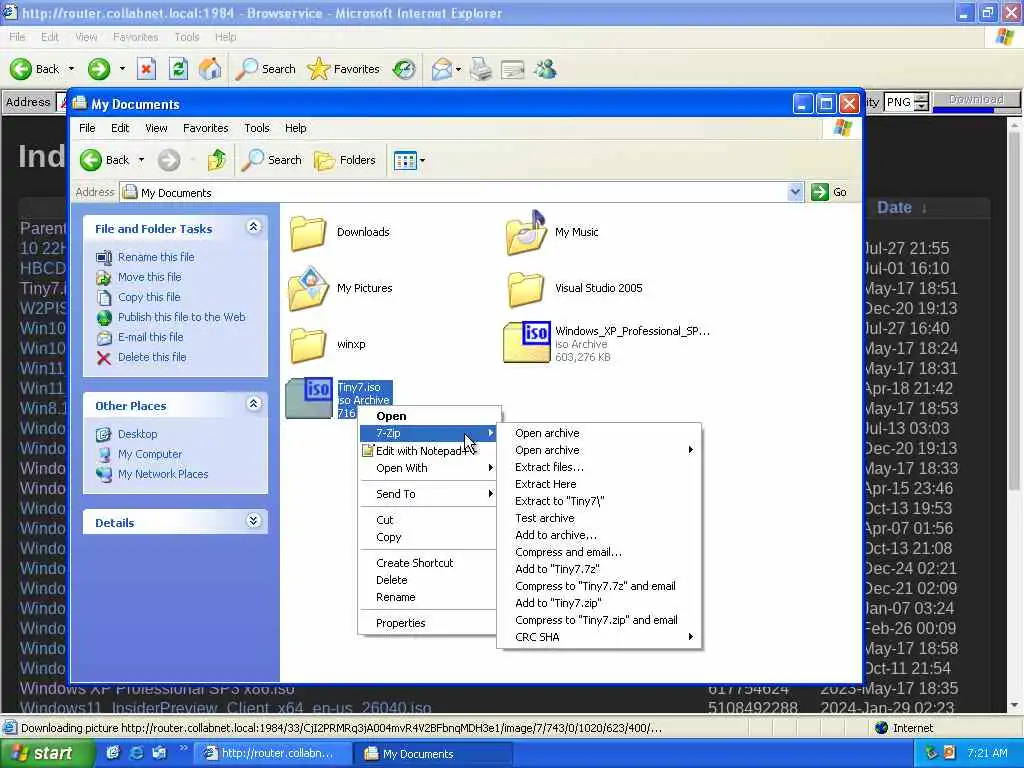
Task: Click Internet Explorer Print icon
Action: tap(481, 69)
